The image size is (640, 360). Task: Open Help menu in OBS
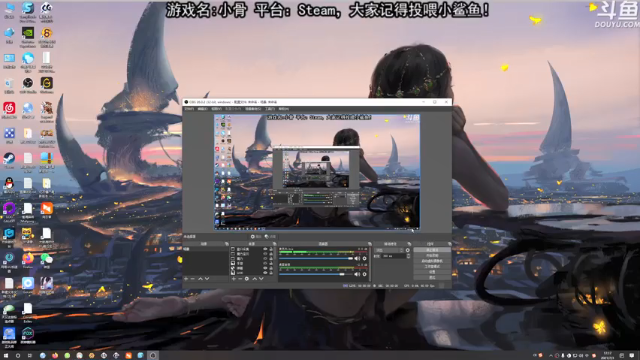[284, 109]
